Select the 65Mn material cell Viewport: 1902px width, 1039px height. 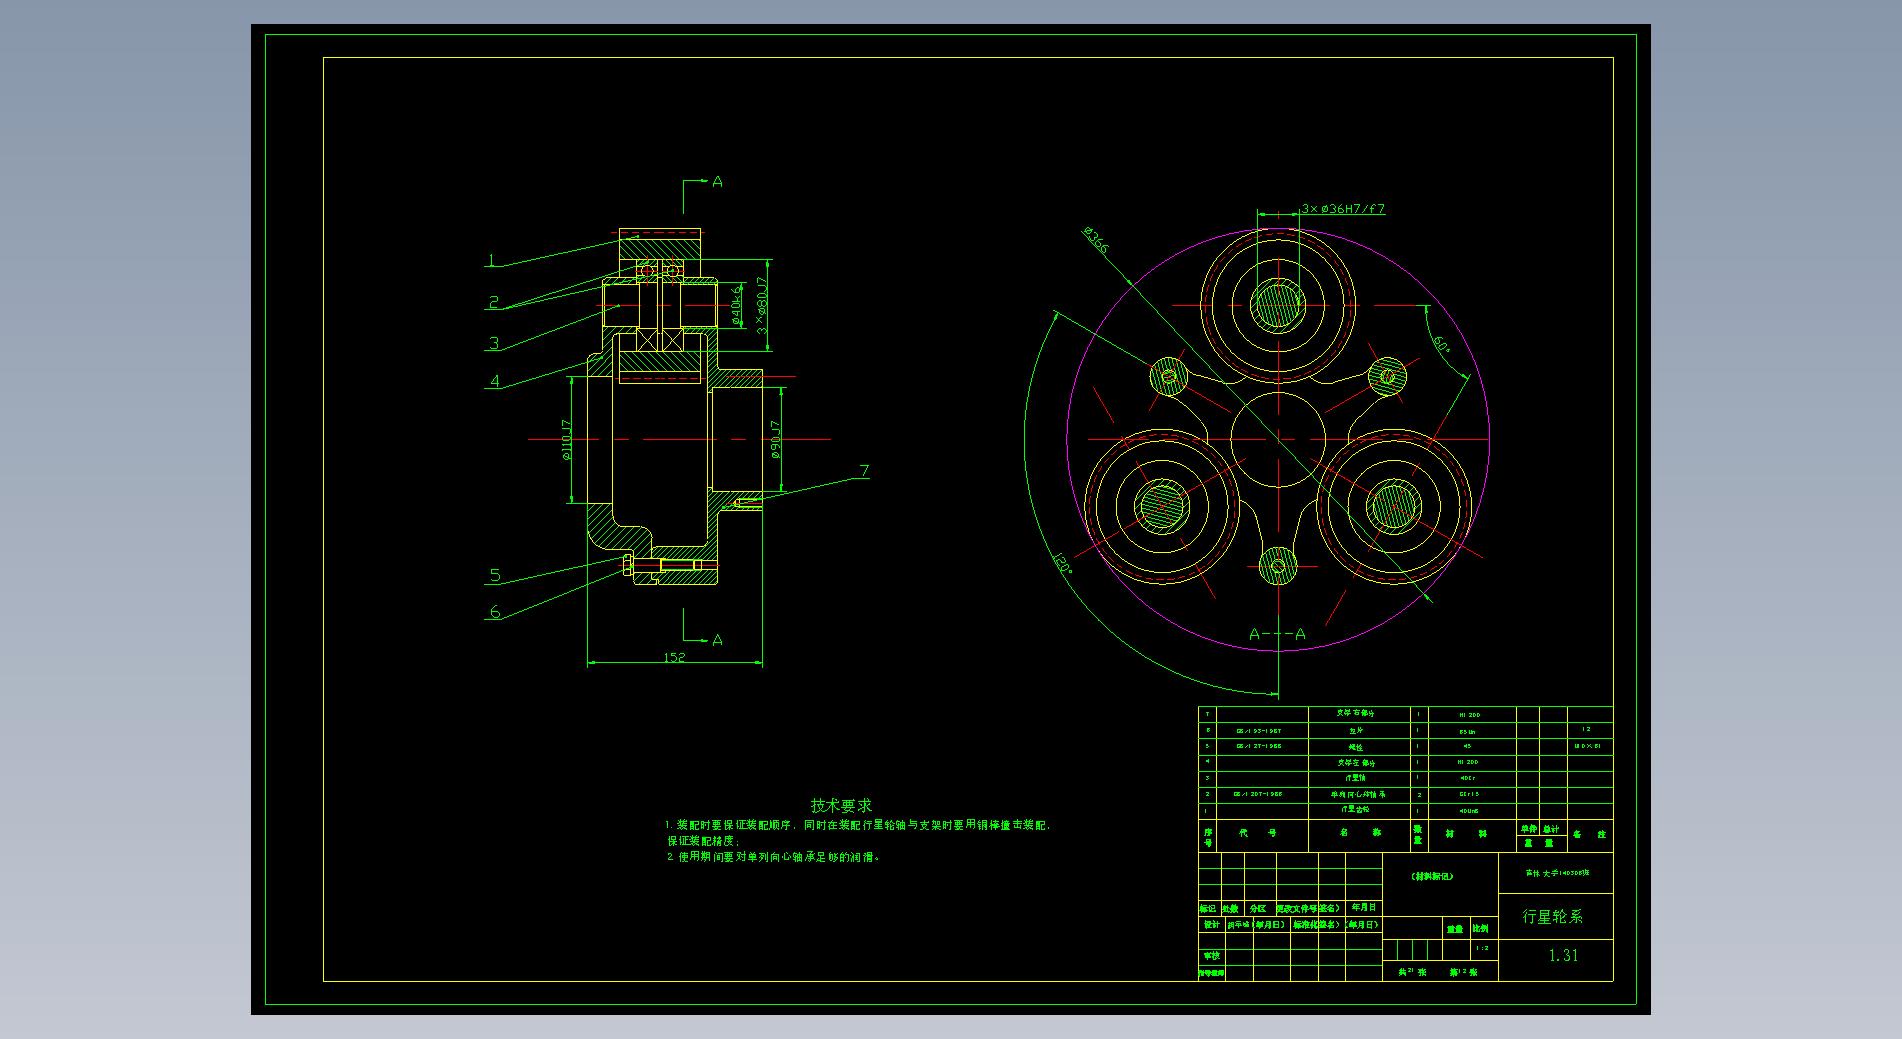pyautogui.click(x=1467, y=732)
